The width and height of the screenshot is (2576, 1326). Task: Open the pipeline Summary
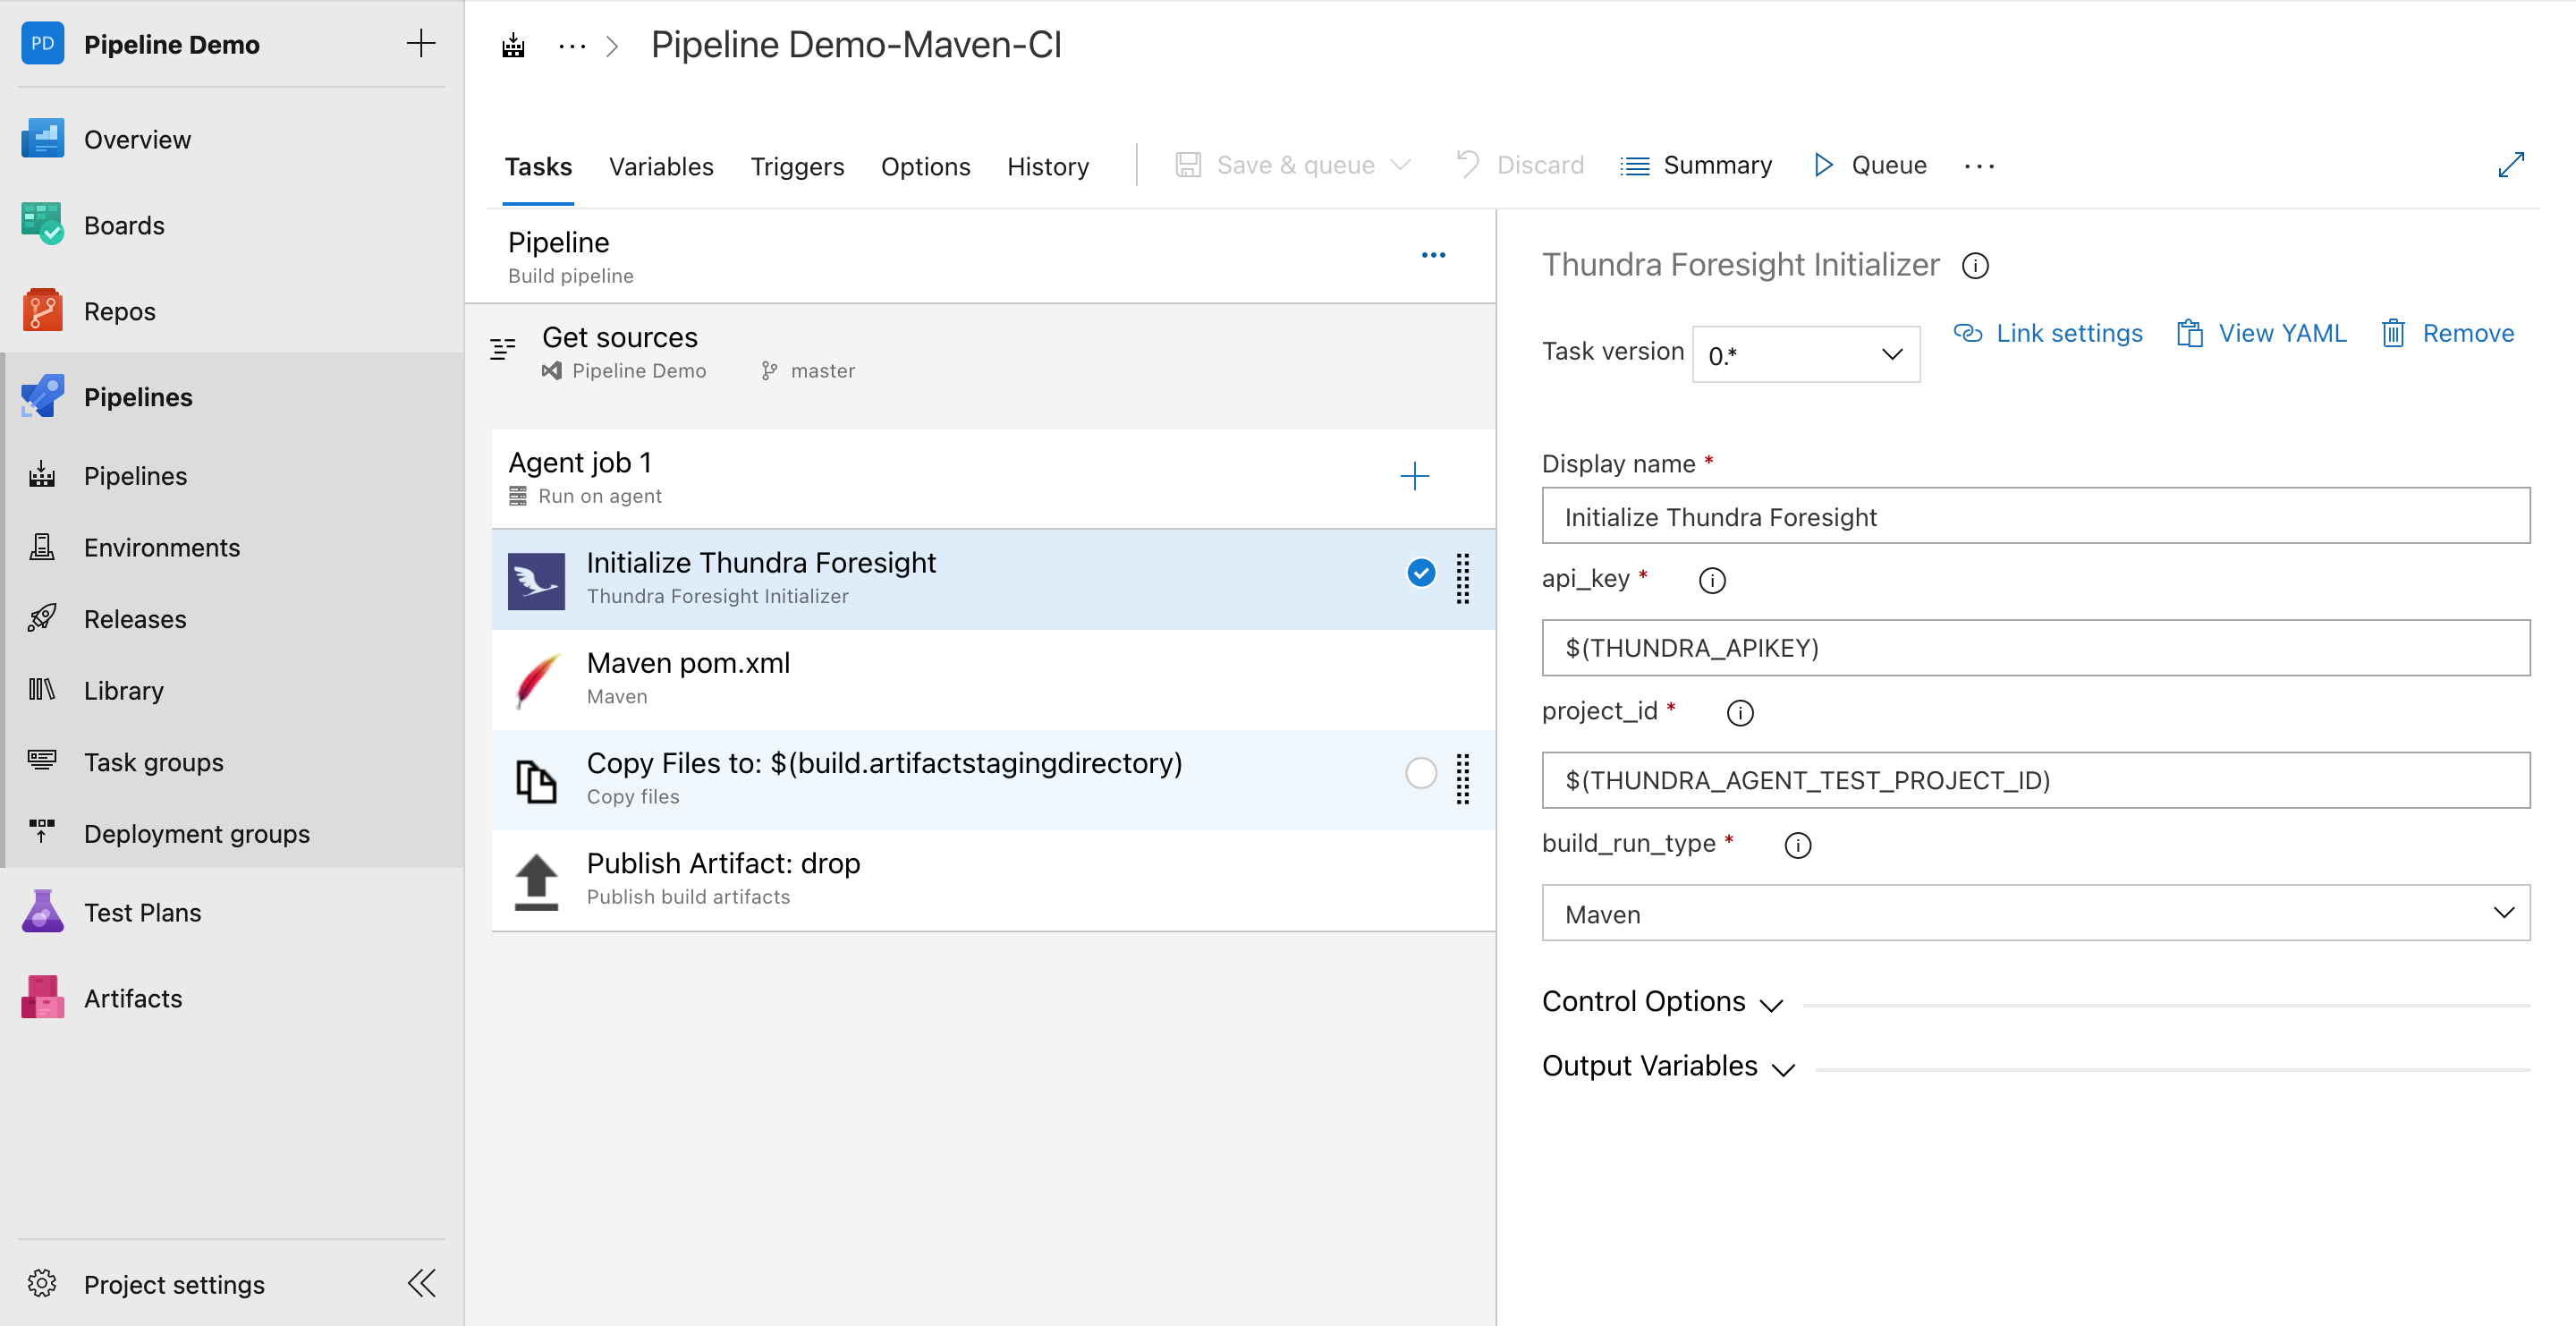[1696, 165]
